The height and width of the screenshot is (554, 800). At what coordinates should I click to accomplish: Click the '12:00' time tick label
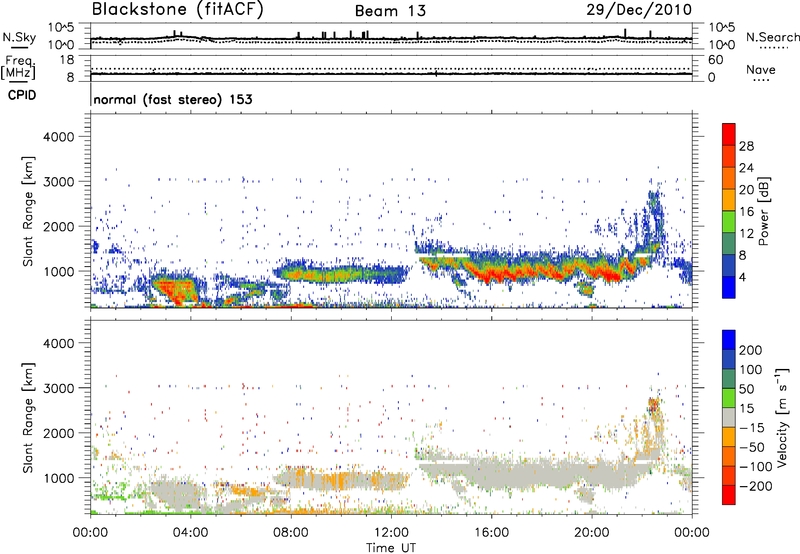click(391, 533)
